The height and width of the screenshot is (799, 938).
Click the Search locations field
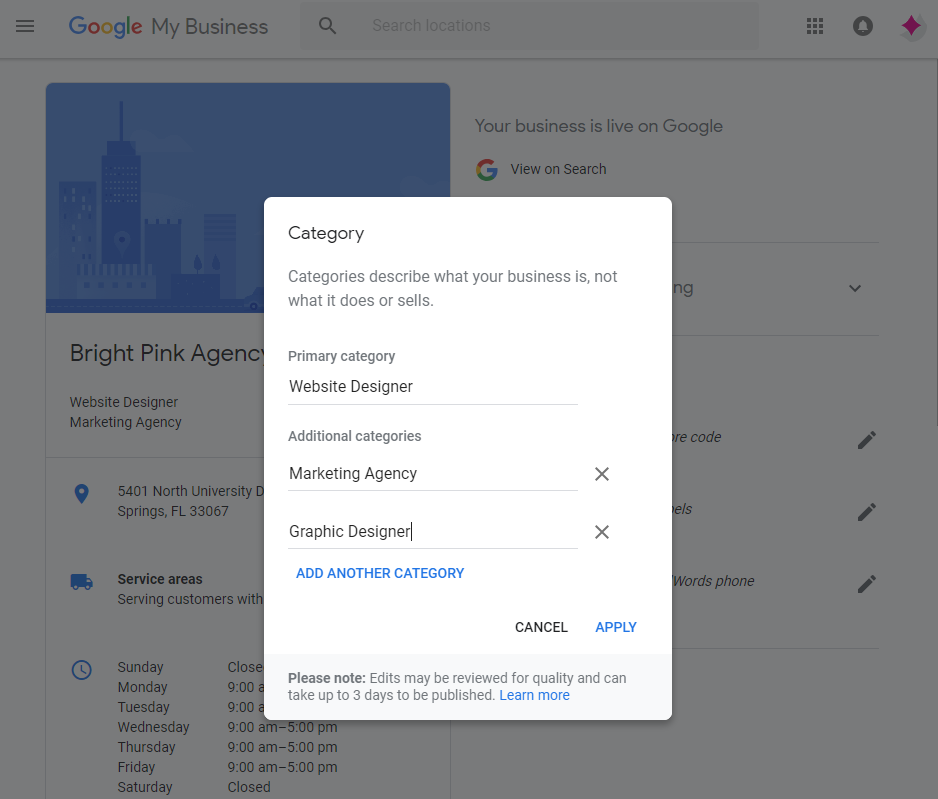[x=529, y=26]
